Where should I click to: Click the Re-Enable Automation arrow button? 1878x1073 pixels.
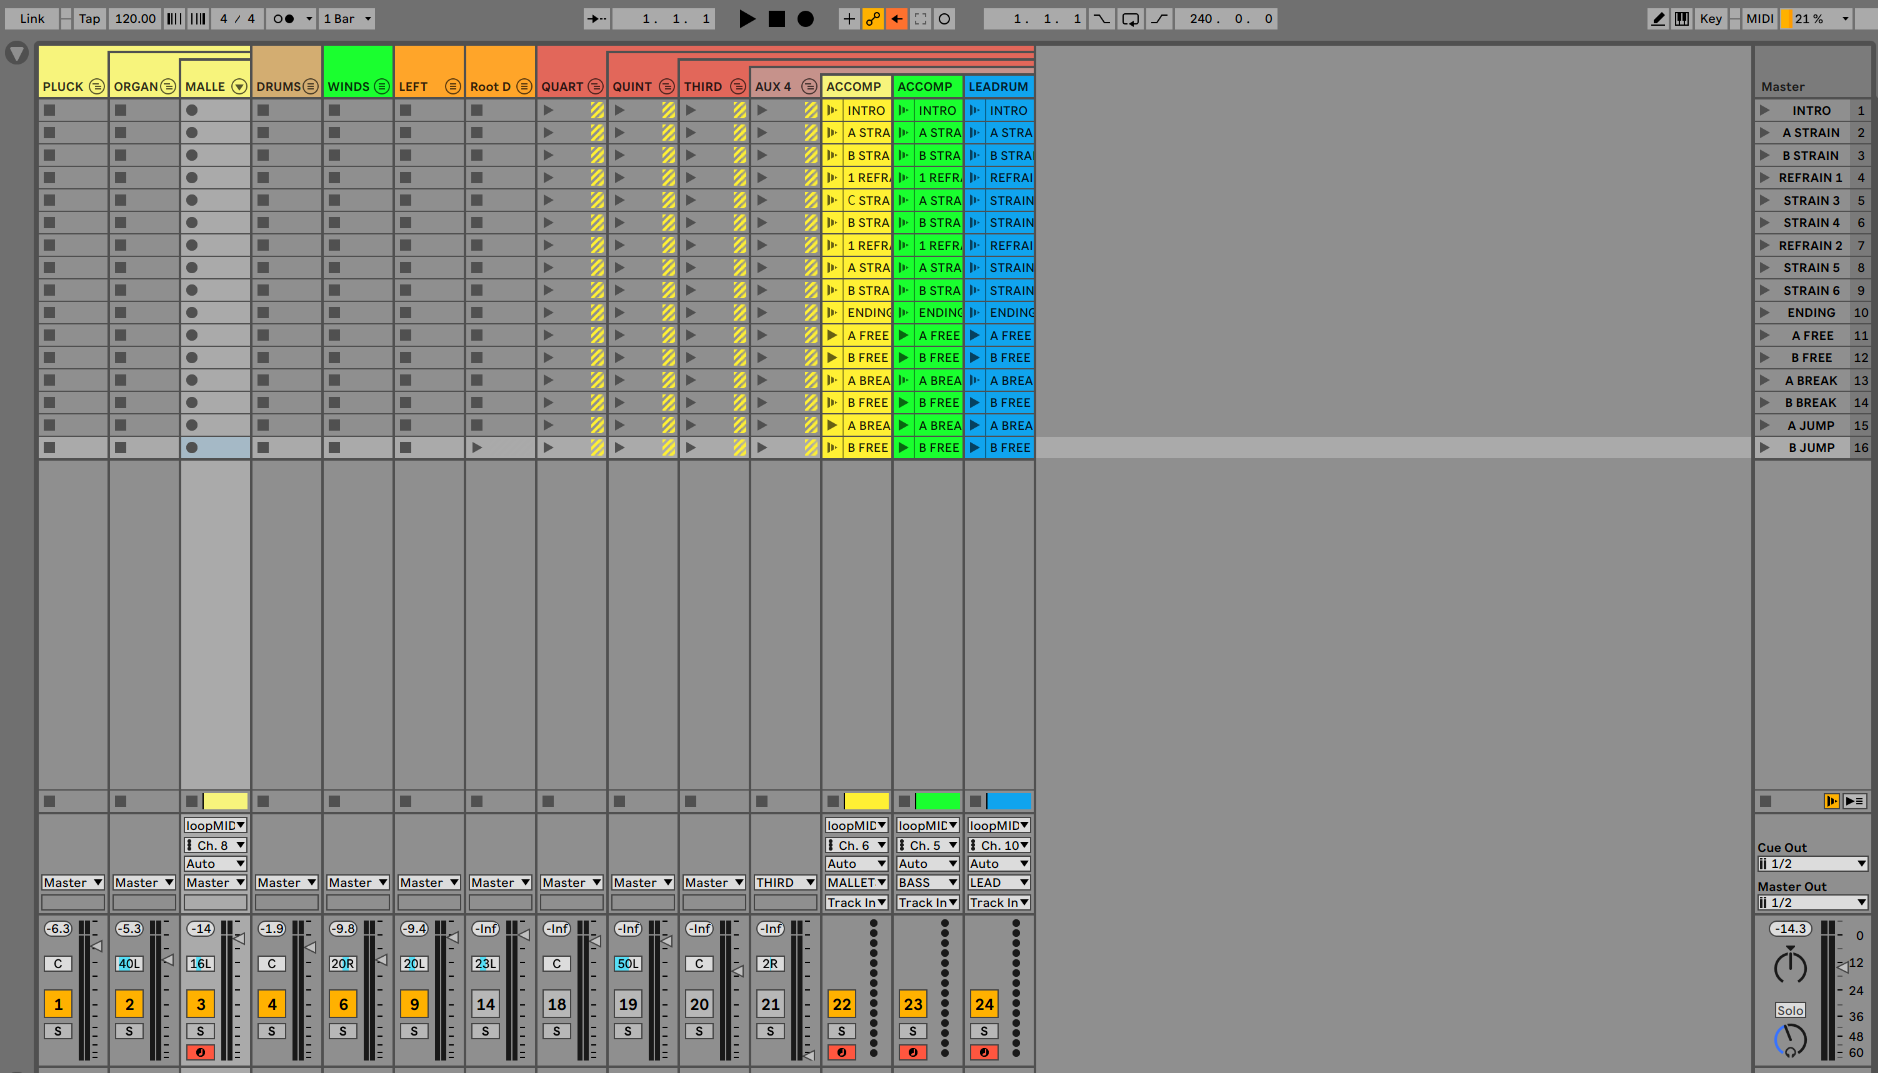click(x=897, y=19)
